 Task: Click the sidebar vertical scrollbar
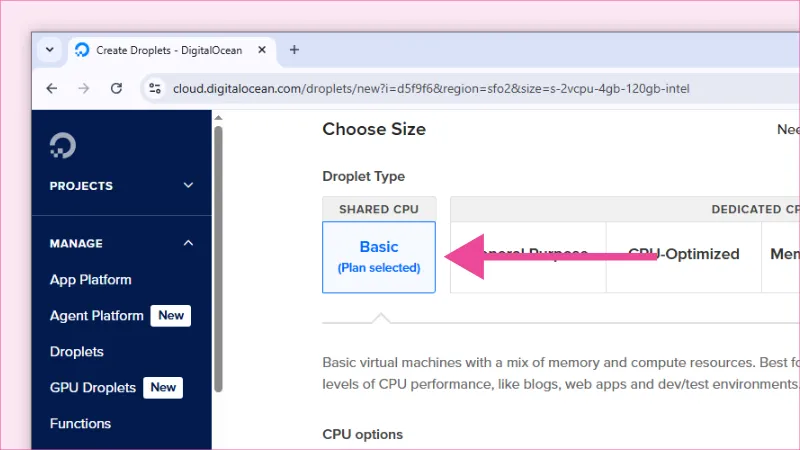(x=218, y=259)
